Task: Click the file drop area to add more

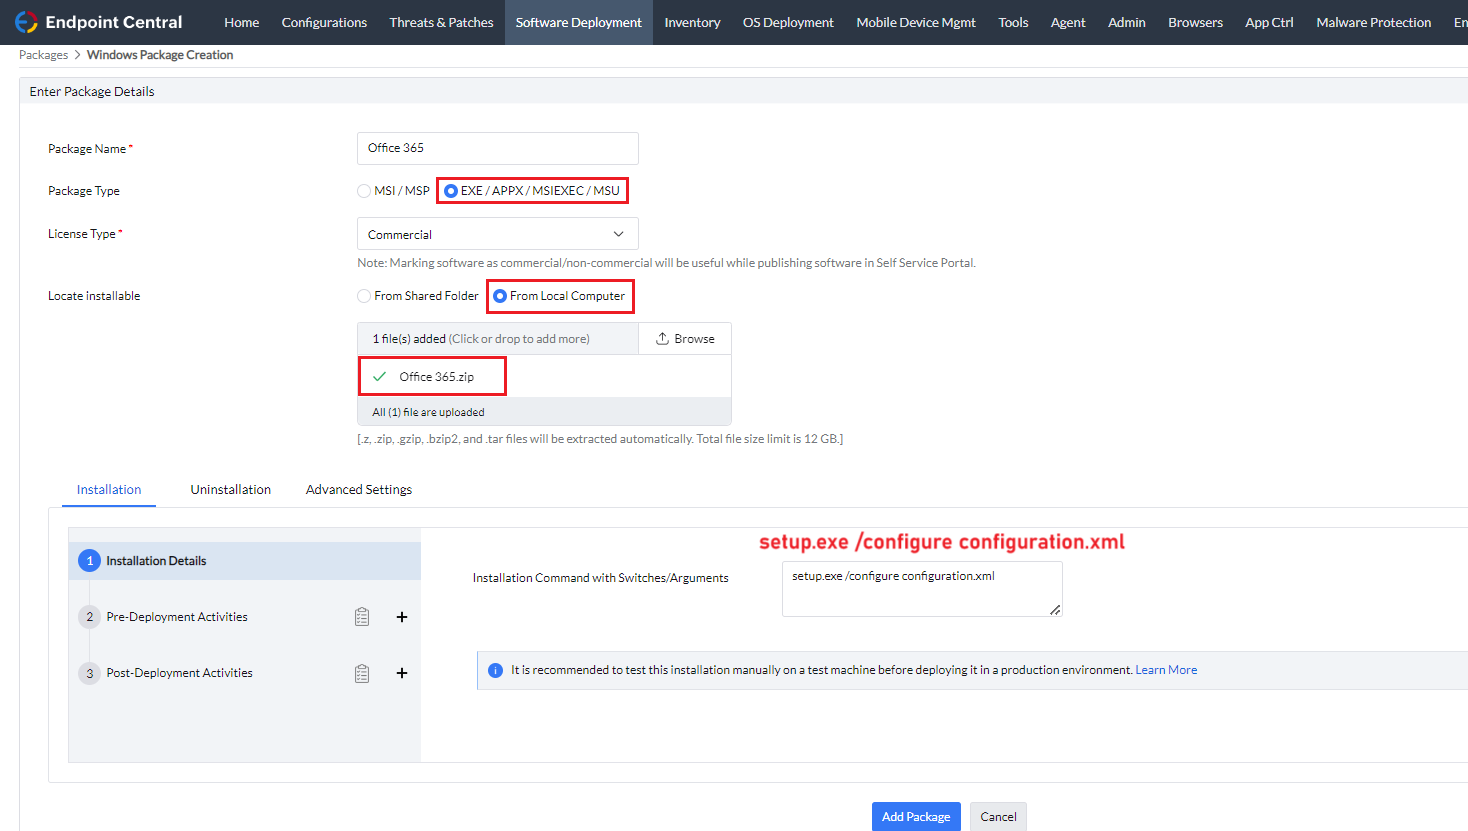Action: [x=498, y=339]
